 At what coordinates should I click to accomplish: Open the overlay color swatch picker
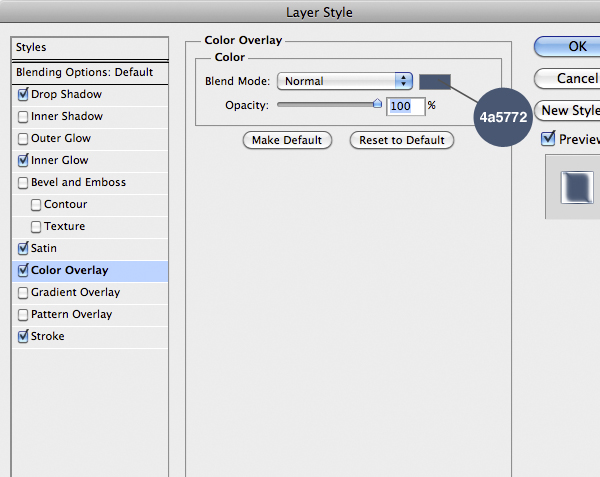435,81
